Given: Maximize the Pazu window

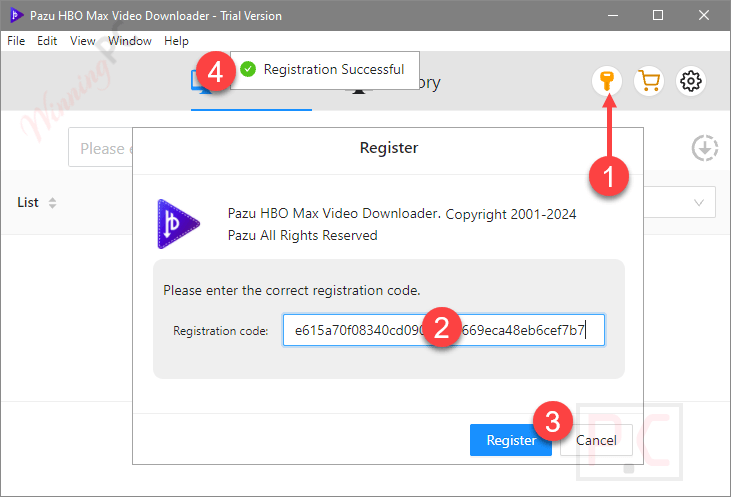Looking at the screenshot, I should pyautogui.click(x=658, y=15).
